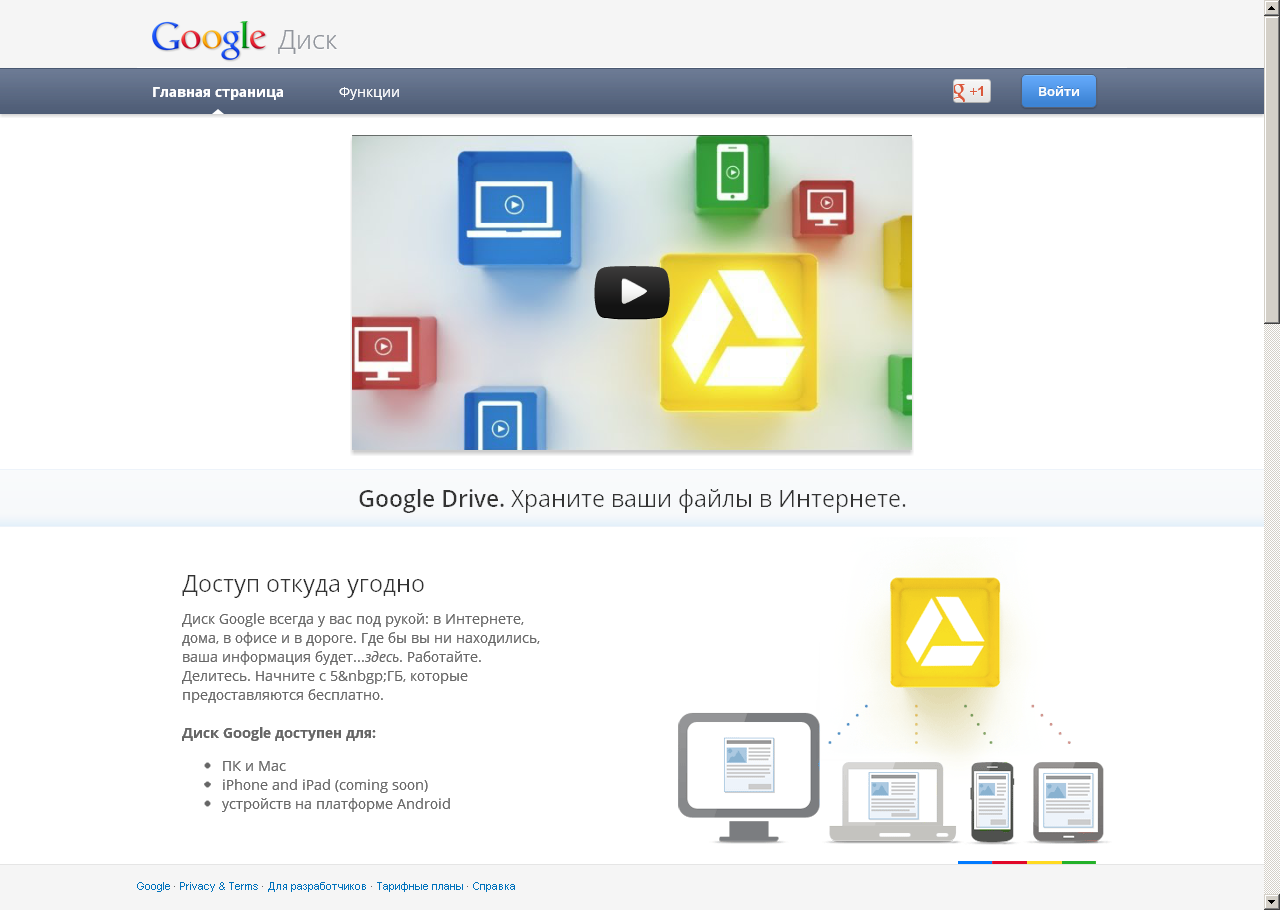Open the Главная страница tab

click(218, 92)
